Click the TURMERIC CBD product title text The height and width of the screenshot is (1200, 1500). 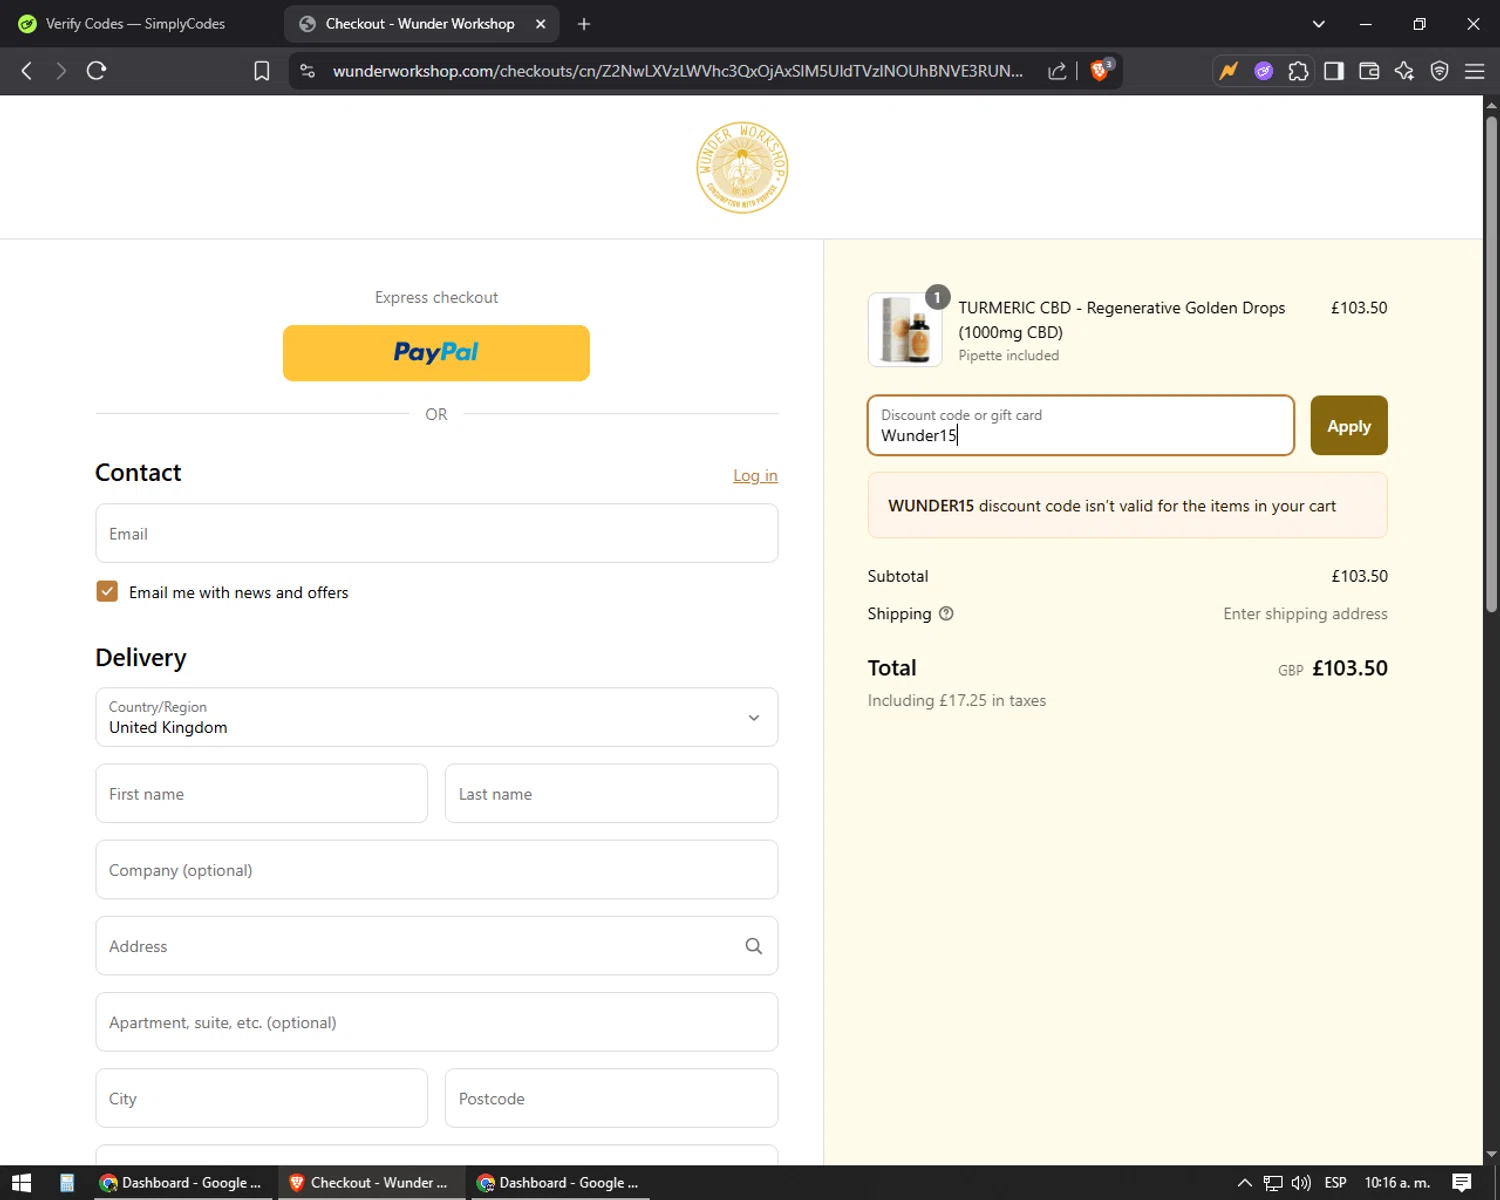(1122, 320)
